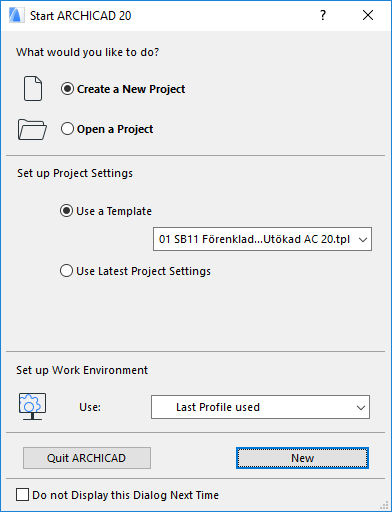Close the Start ARCHICAD 20 dialog
392x512 pixels.
(x=368, y=15)
